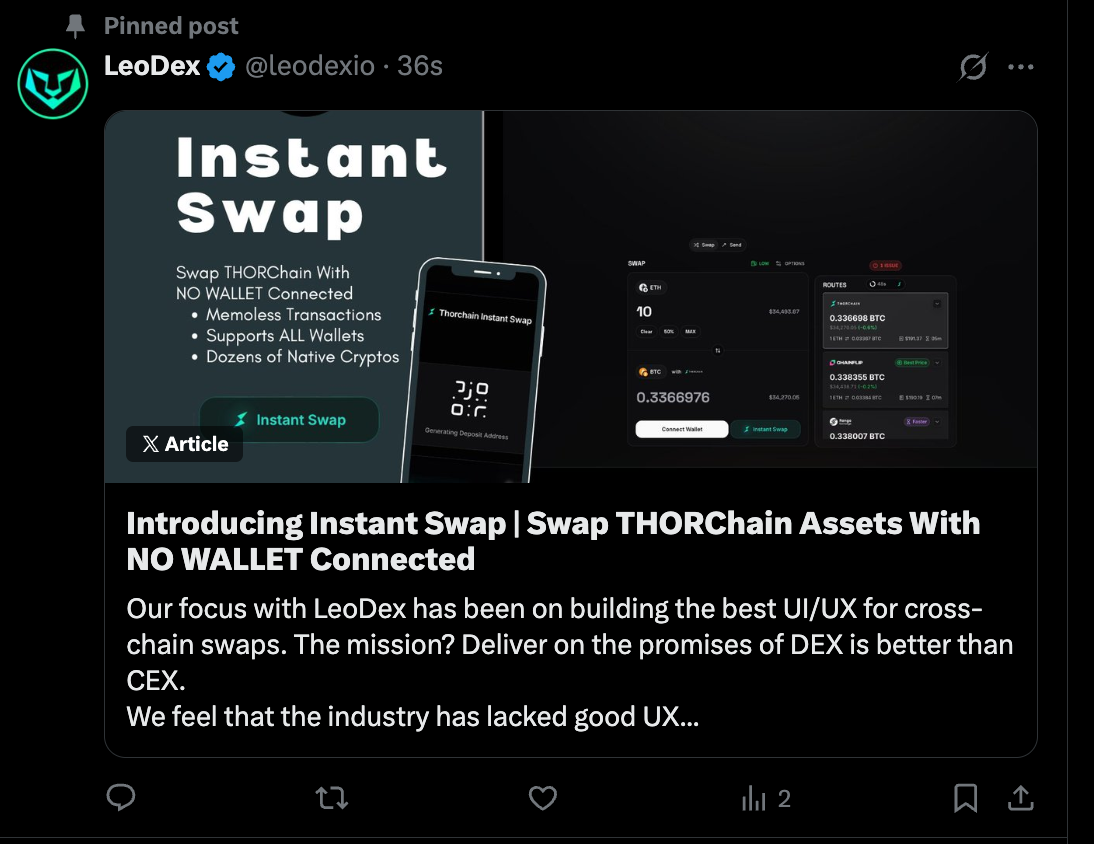Share the post via the upload icon
The width and height of the screenshot is (1094, 844).
pos(1021,797)
